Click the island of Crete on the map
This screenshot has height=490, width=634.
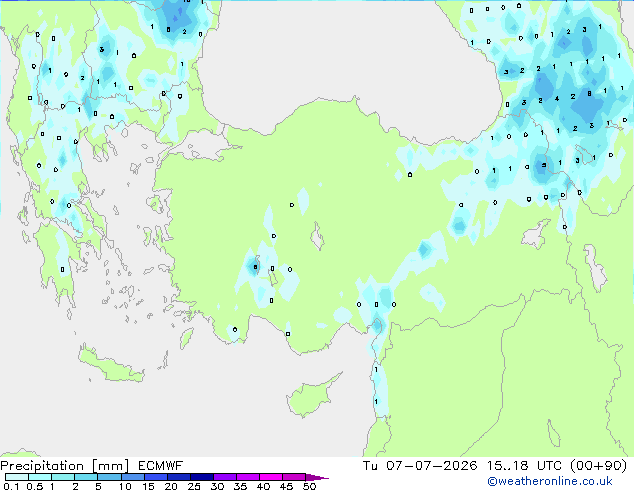click(110, 365)
